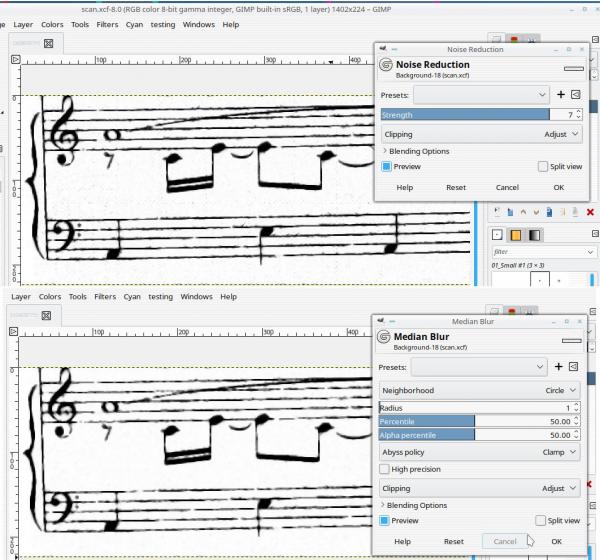Image resolution: width=600 pixels, height=560 pixels.
Task: Open Windows menu in the Median Blur window
Action: 196,297
